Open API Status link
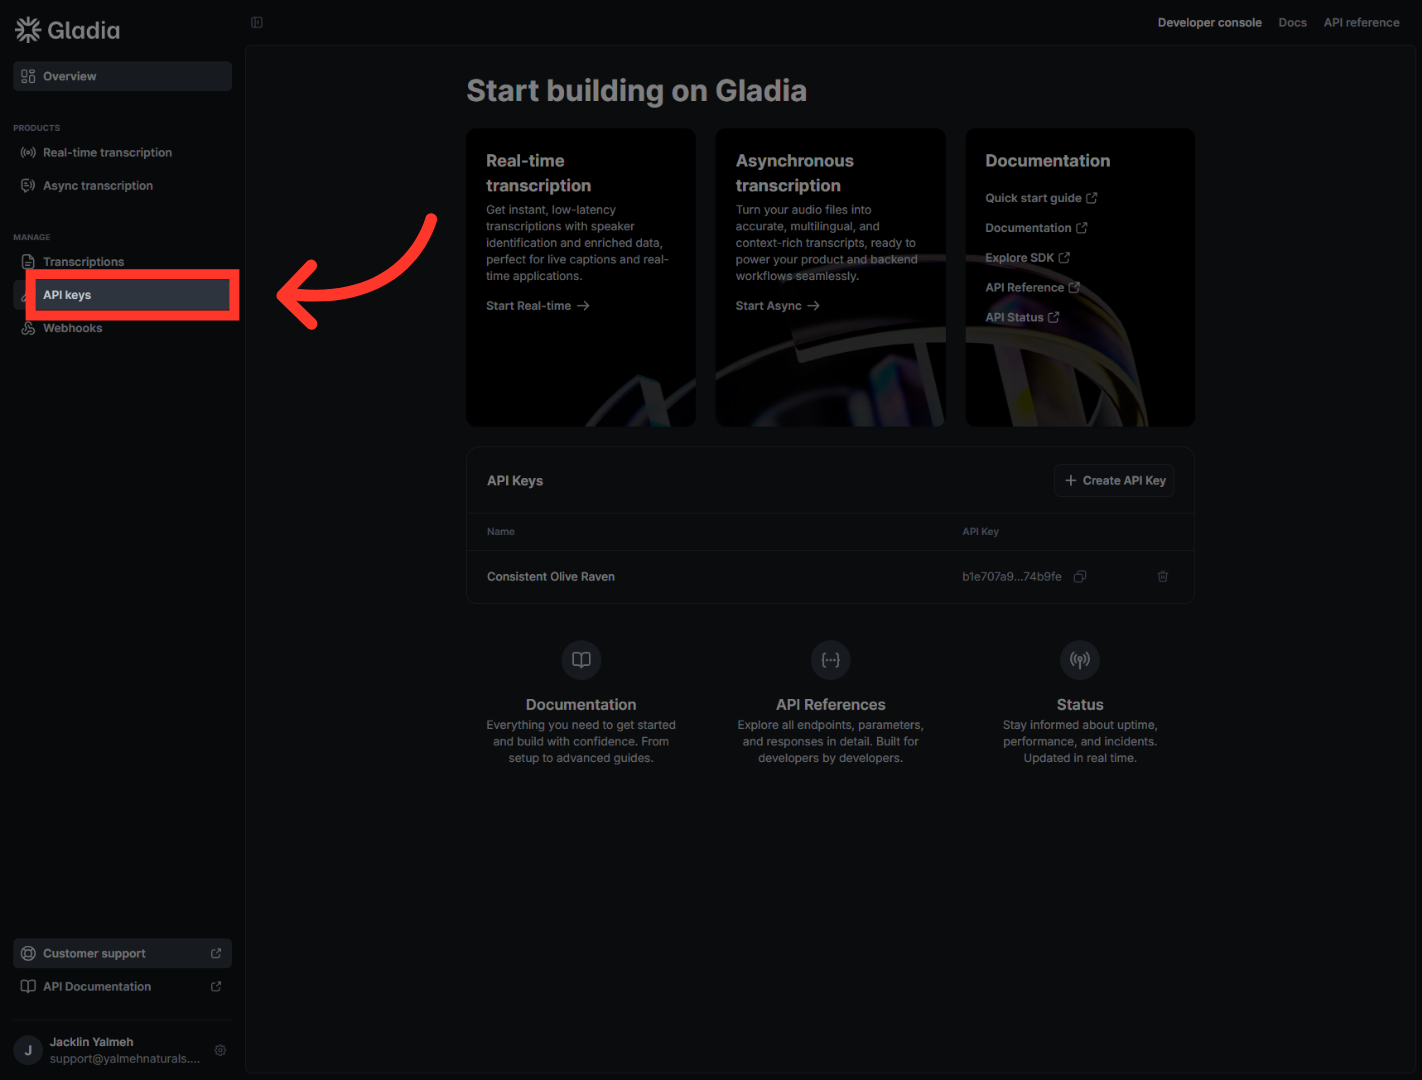Screen dimensions: 1422x1080 click(1022, 318)
